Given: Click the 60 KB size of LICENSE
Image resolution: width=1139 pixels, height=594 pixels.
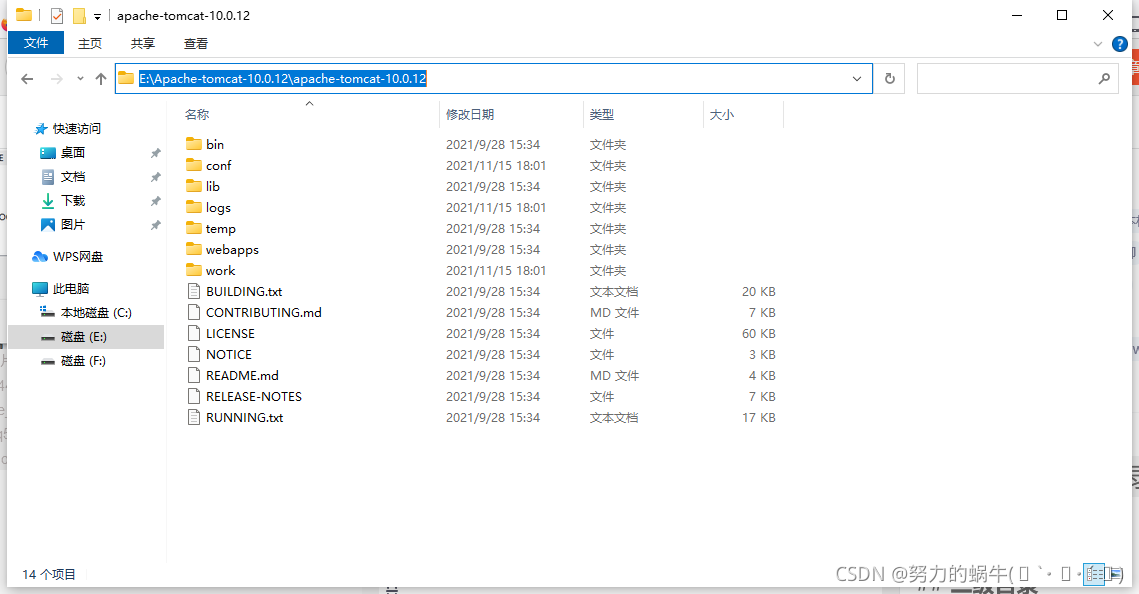Looking at the screenshot, I should pyautogui.click(x=758, y=333).
